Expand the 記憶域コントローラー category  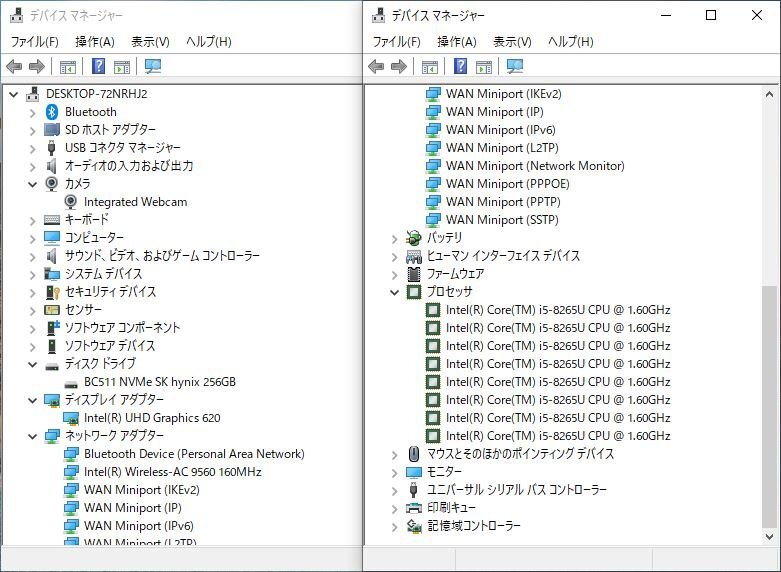pos(394,527)
